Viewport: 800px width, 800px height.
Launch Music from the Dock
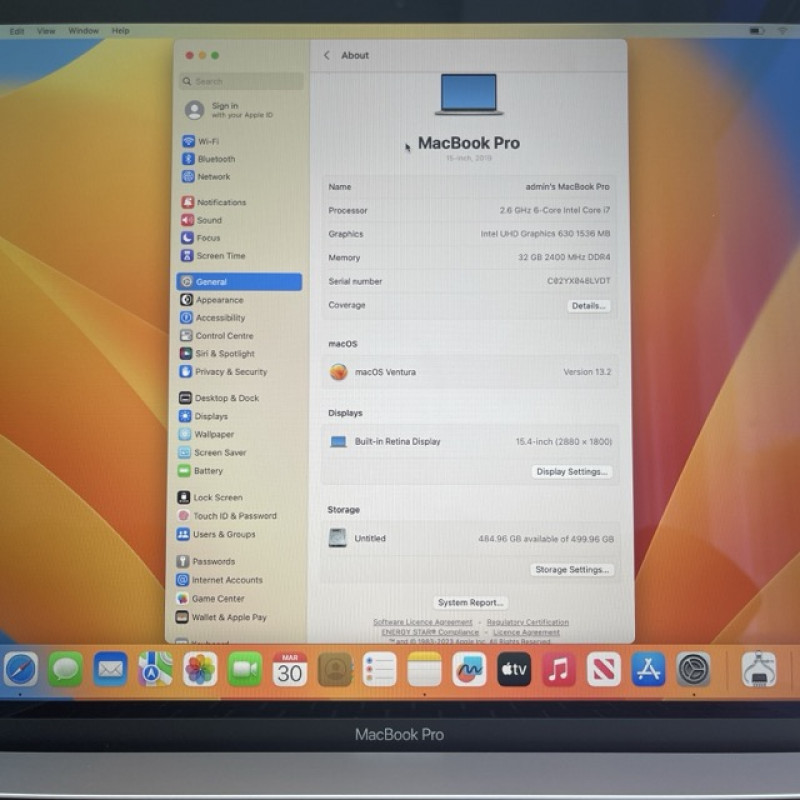click(559, 669)
